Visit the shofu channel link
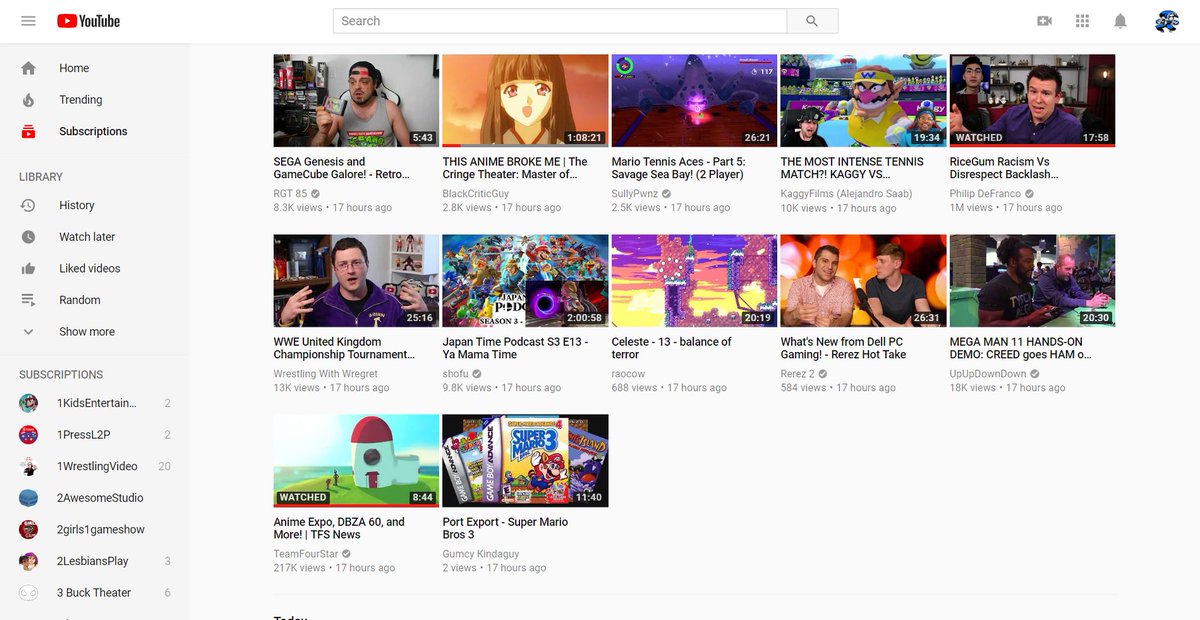 [455, 374]
